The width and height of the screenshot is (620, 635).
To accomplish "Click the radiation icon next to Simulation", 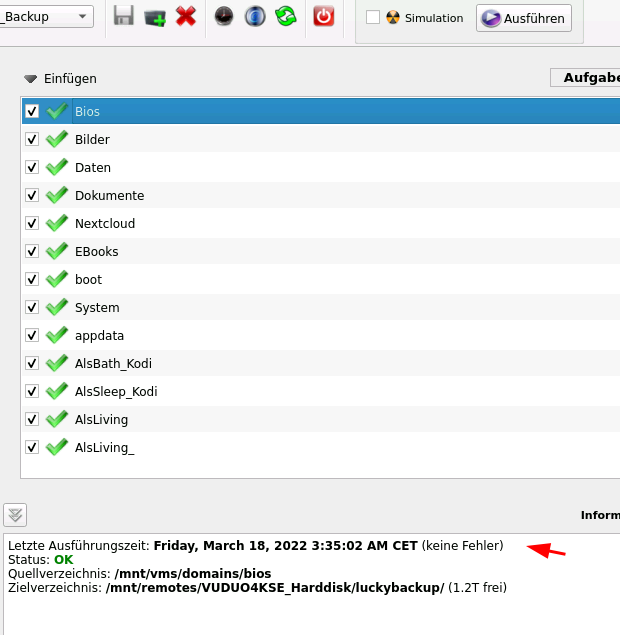I will pos(393,17).
